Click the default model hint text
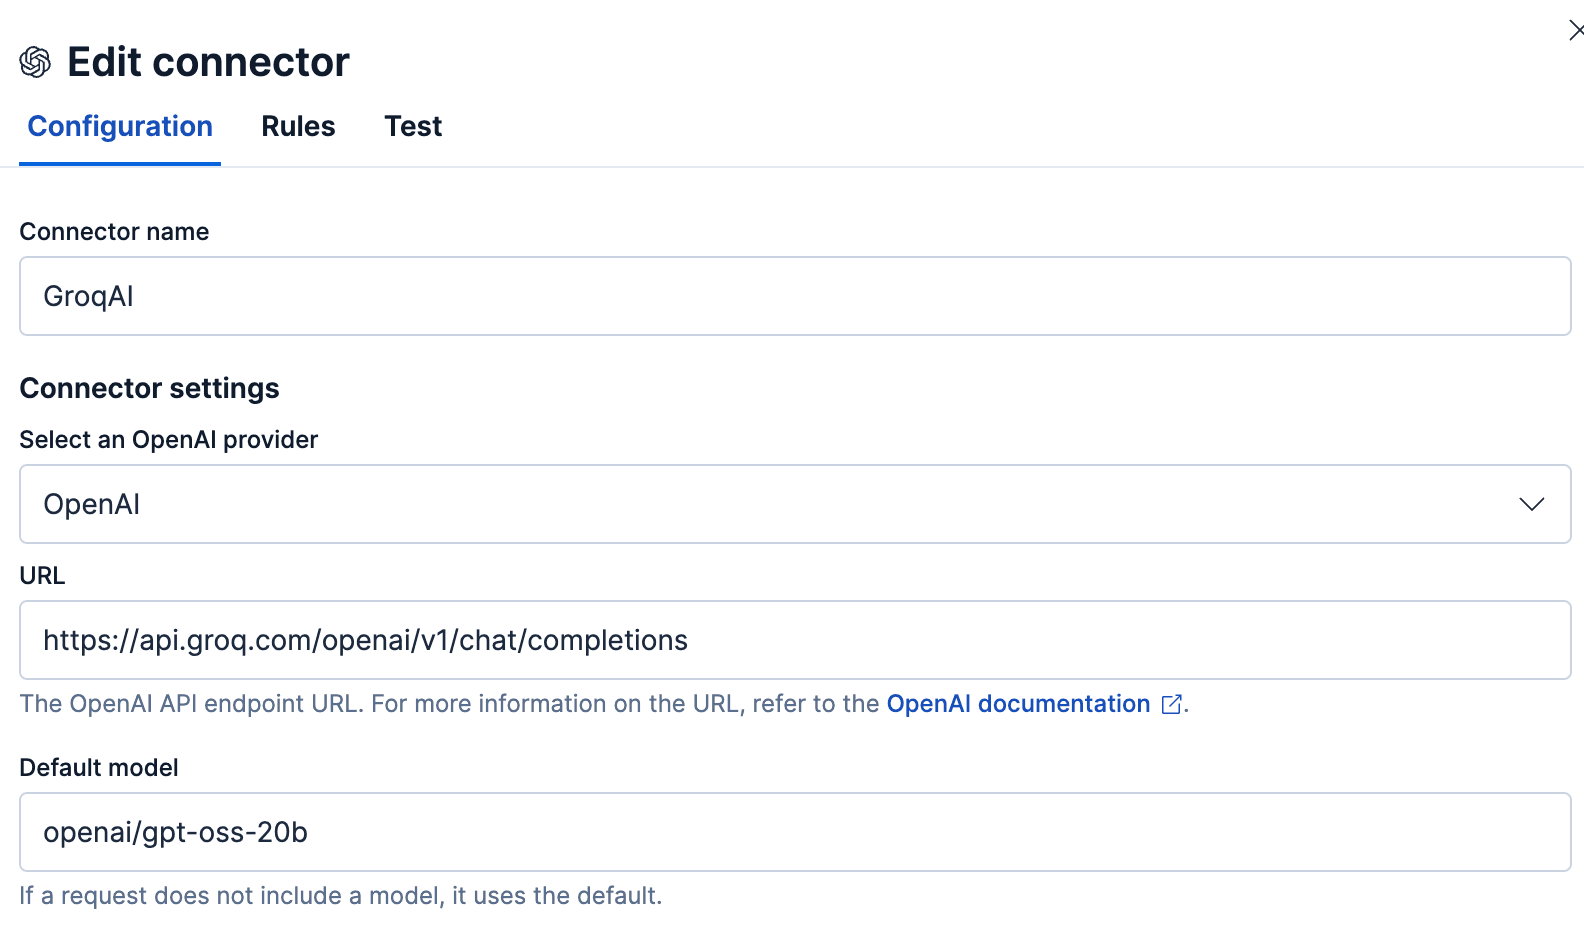 point(340,896)
